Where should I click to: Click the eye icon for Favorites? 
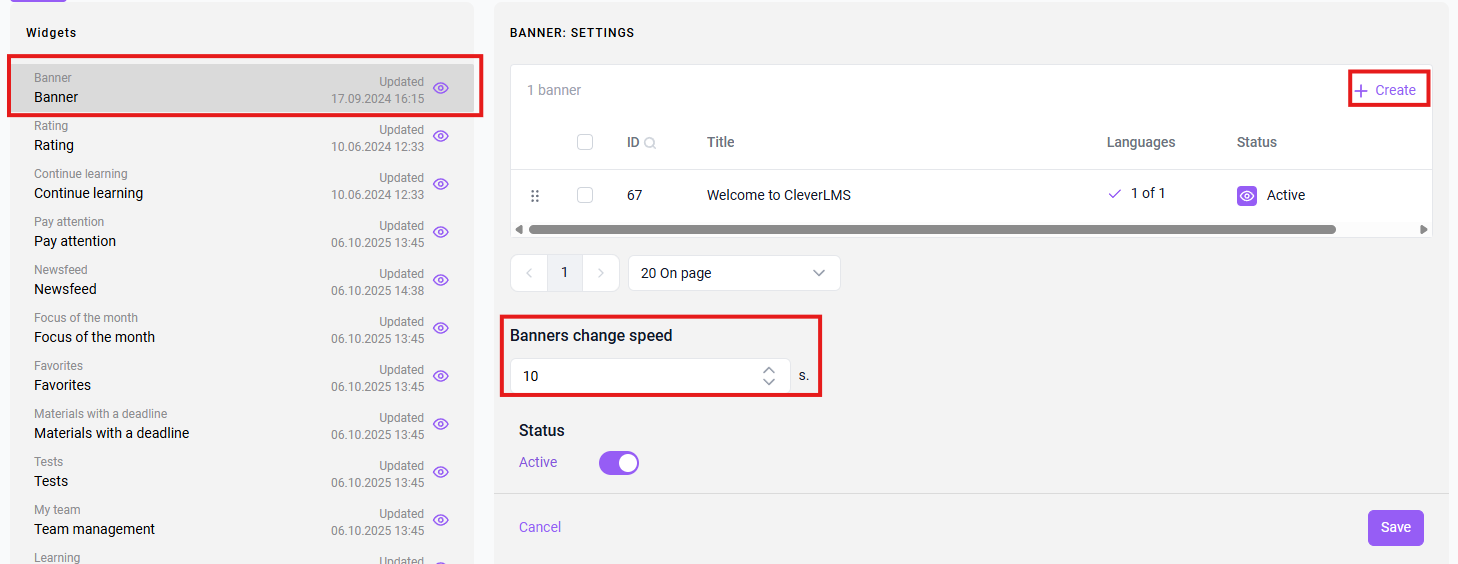441,376
